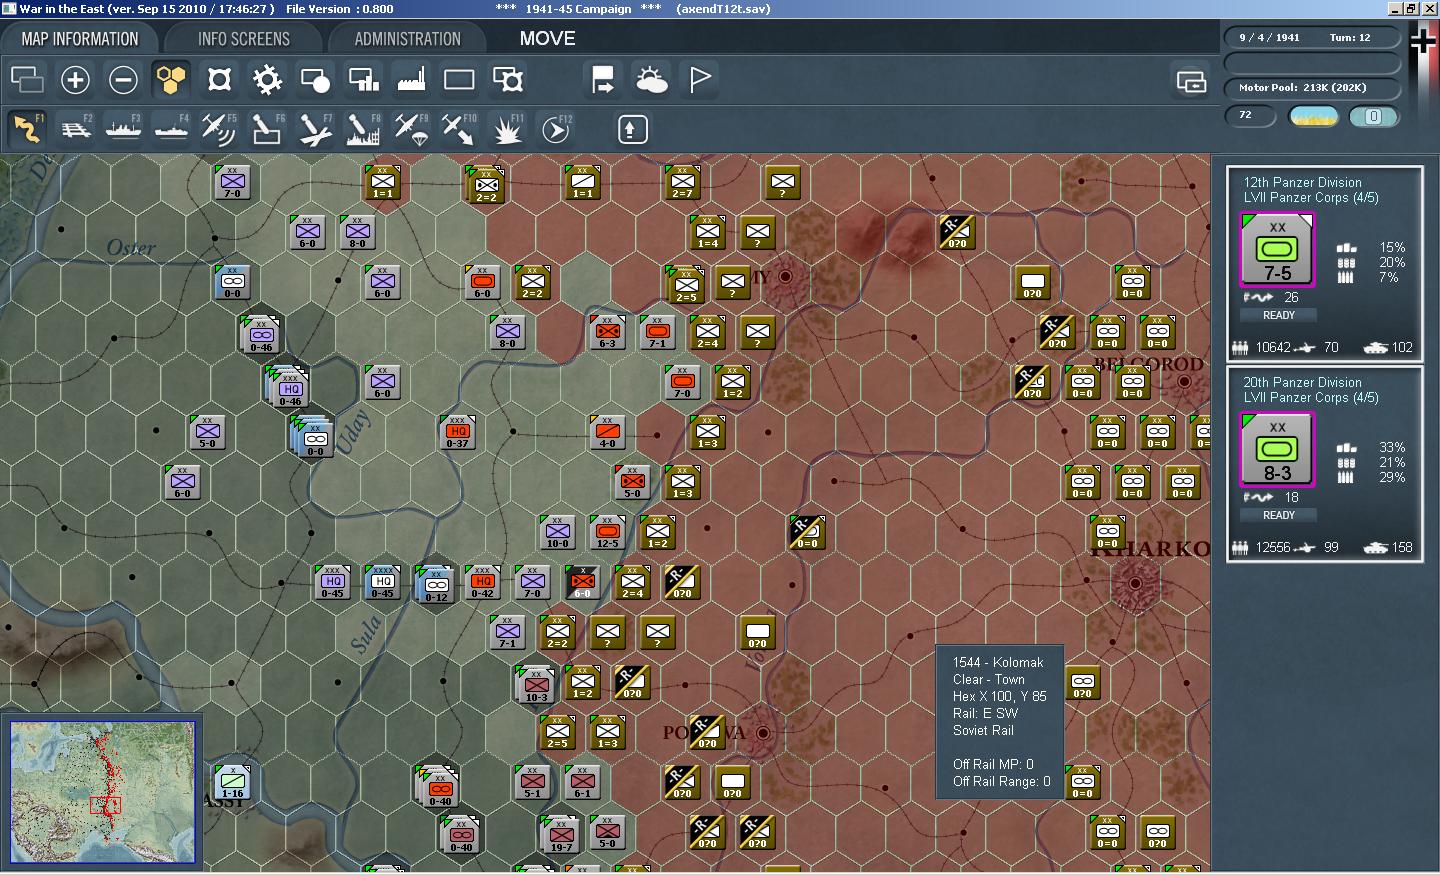Click the F11 explosion icon
Image resolution: width=1440 pixels, height=876 pixels.
tap(507, 129)
